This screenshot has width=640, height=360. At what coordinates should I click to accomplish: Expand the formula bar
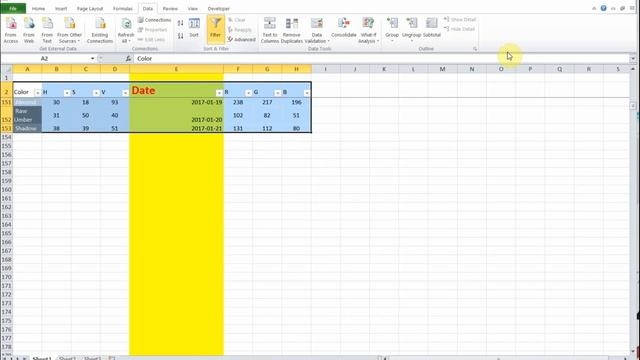(633, 59)
